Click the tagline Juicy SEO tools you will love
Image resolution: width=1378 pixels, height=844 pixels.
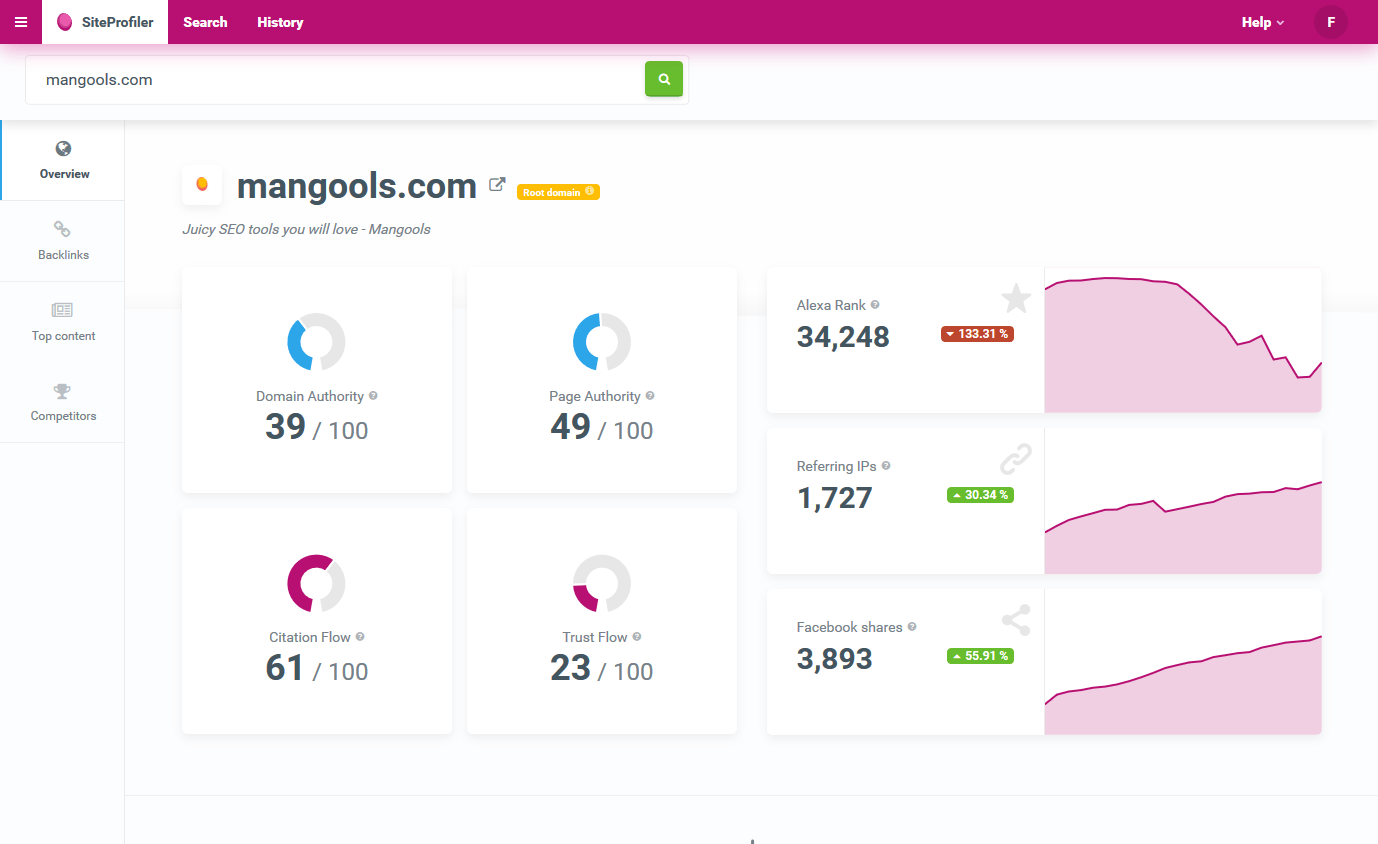click(x=306, y=229)
